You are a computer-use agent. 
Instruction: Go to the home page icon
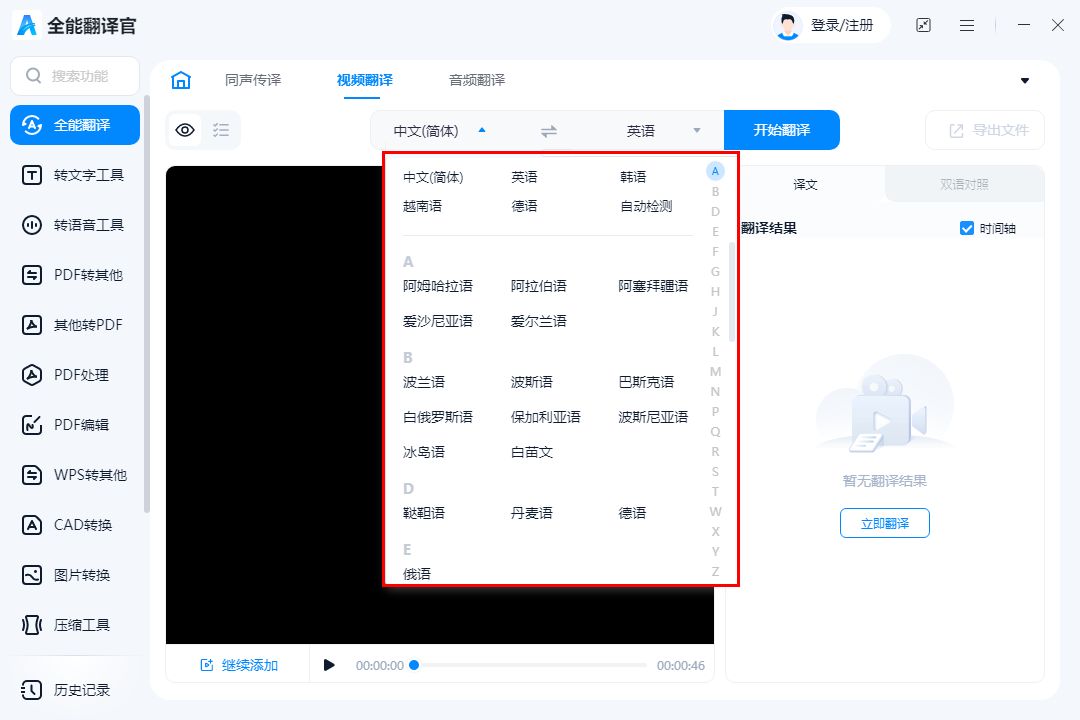(181, 80)
